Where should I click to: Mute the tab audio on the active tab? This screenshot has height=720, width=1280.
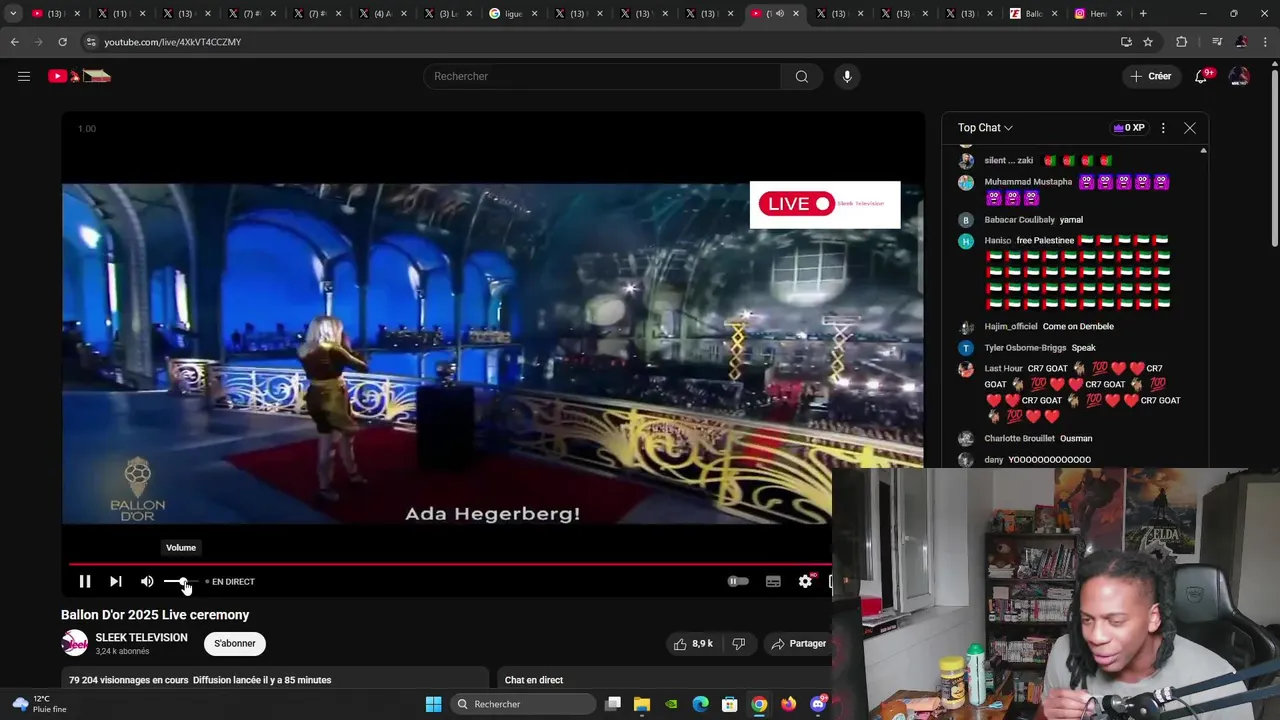pos(780,14)
